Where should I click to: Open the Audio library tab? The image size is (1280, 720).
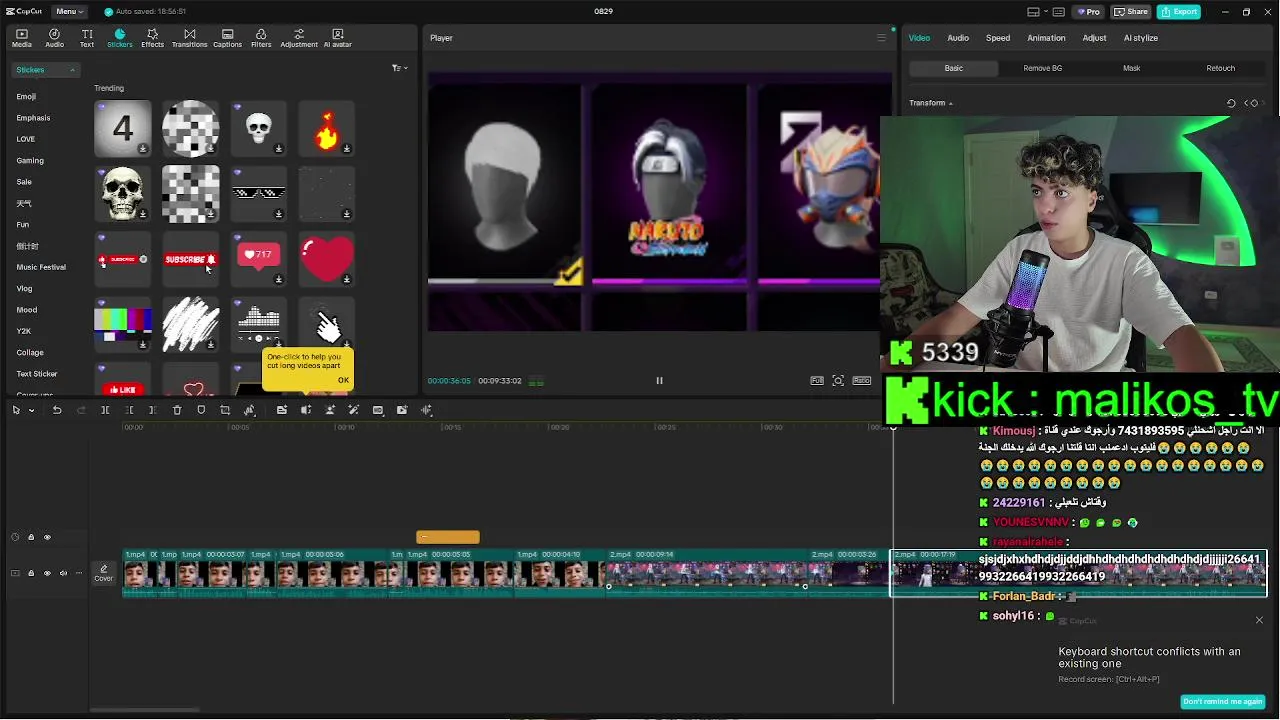(54, 38)
